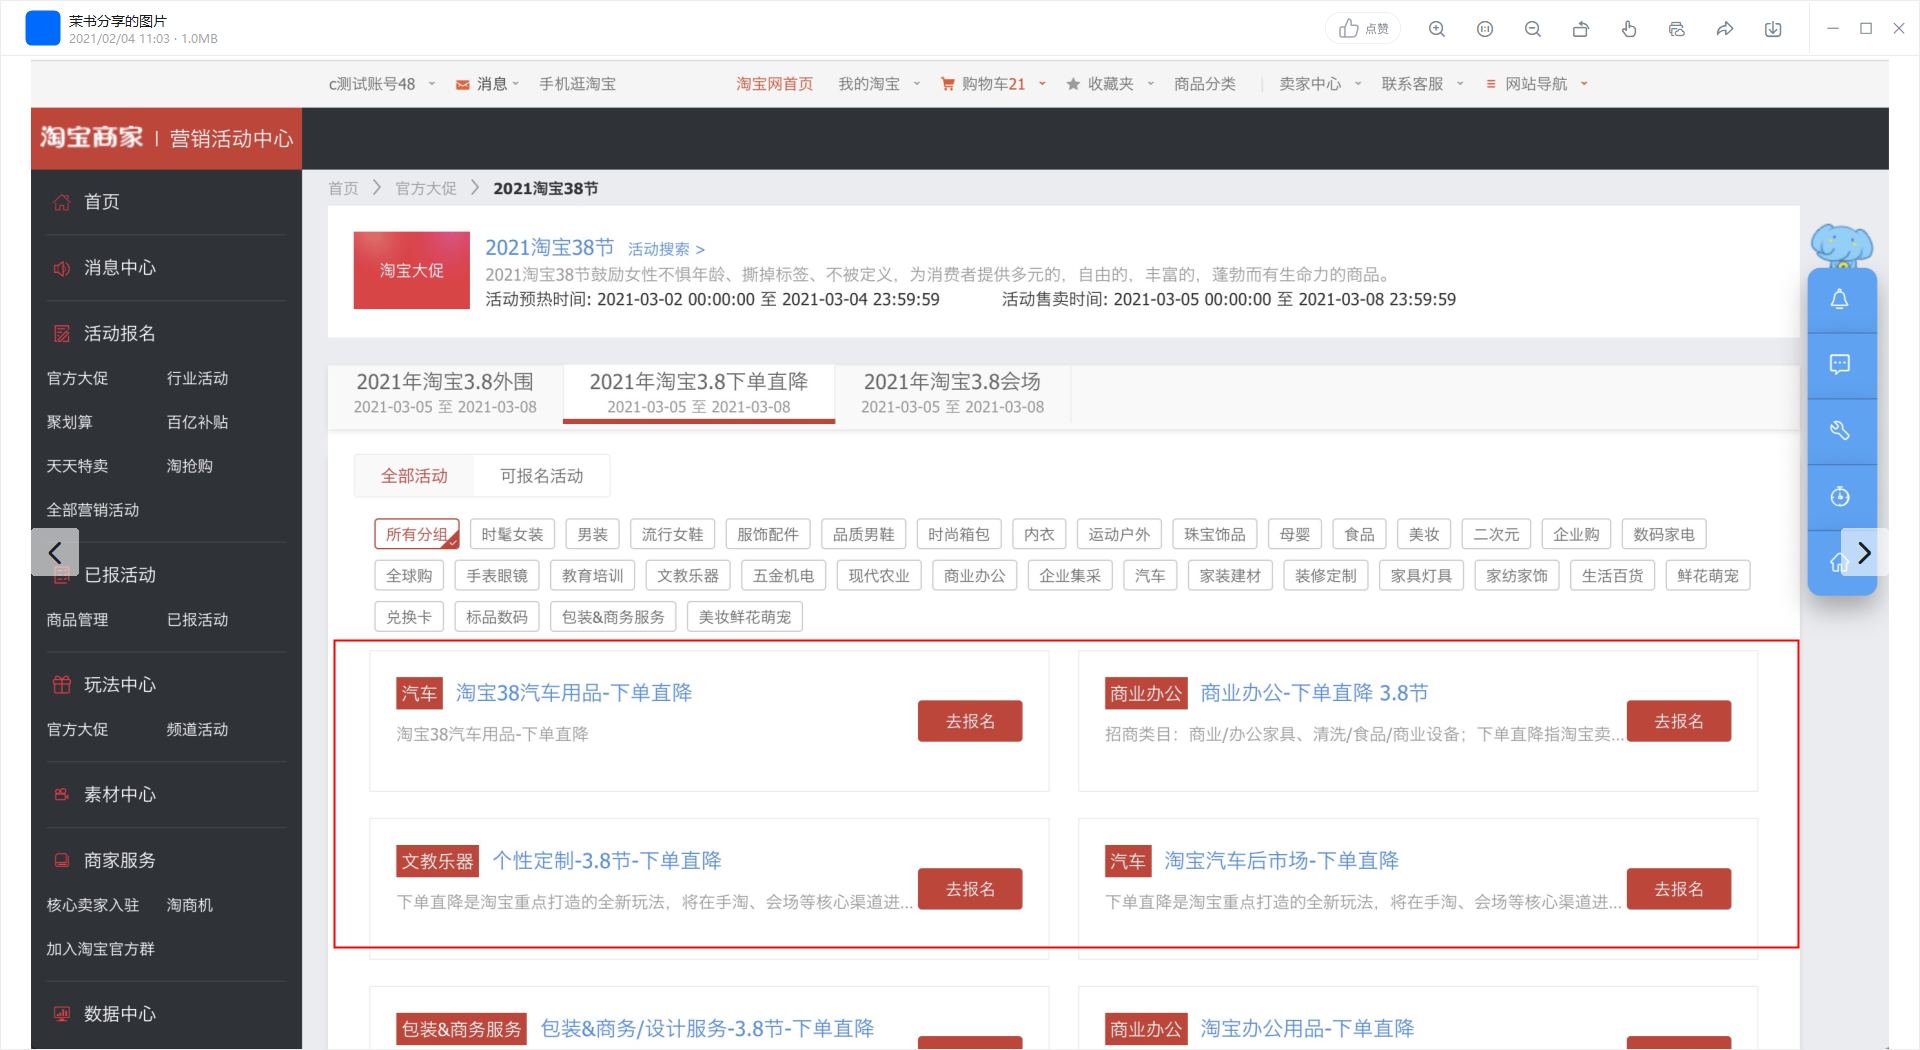The height and width of the screenshot is (1050, 1920).
Task: Zoom out the image viewer
Action: coord(1533,29)
